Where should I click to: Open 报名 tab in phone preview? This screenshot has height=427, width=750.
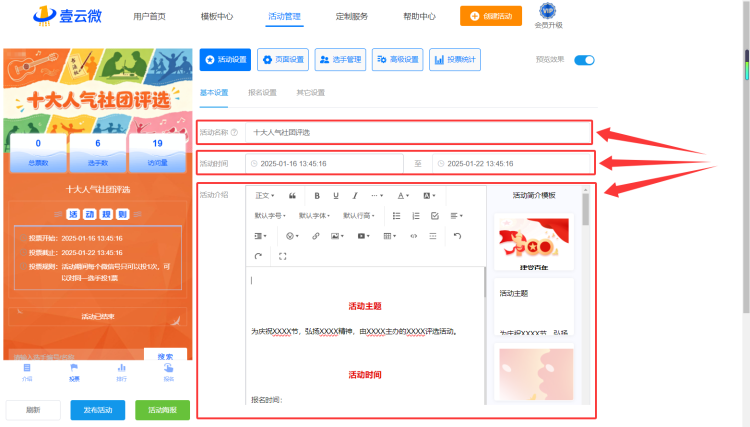pos(168,372)
